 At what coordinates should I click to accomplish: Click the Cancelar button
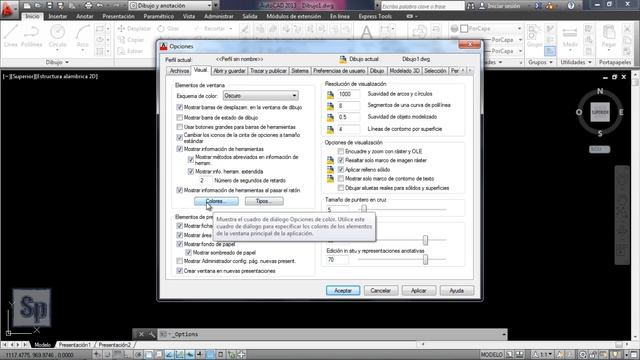[x=380, y=291]
